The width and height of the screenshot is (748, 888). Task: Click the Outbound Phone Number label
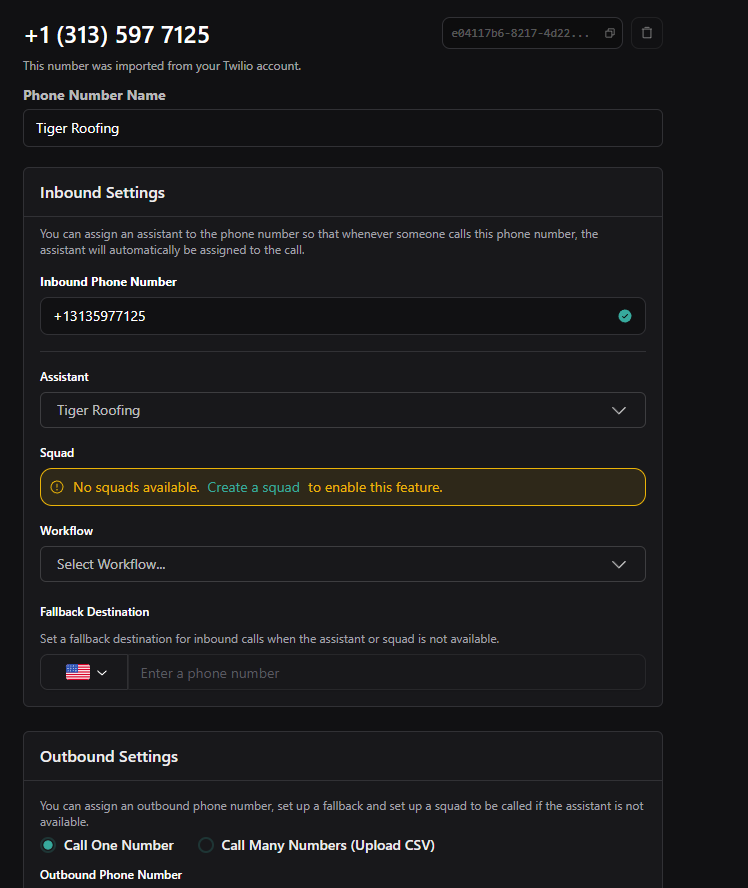coord(111,875)
